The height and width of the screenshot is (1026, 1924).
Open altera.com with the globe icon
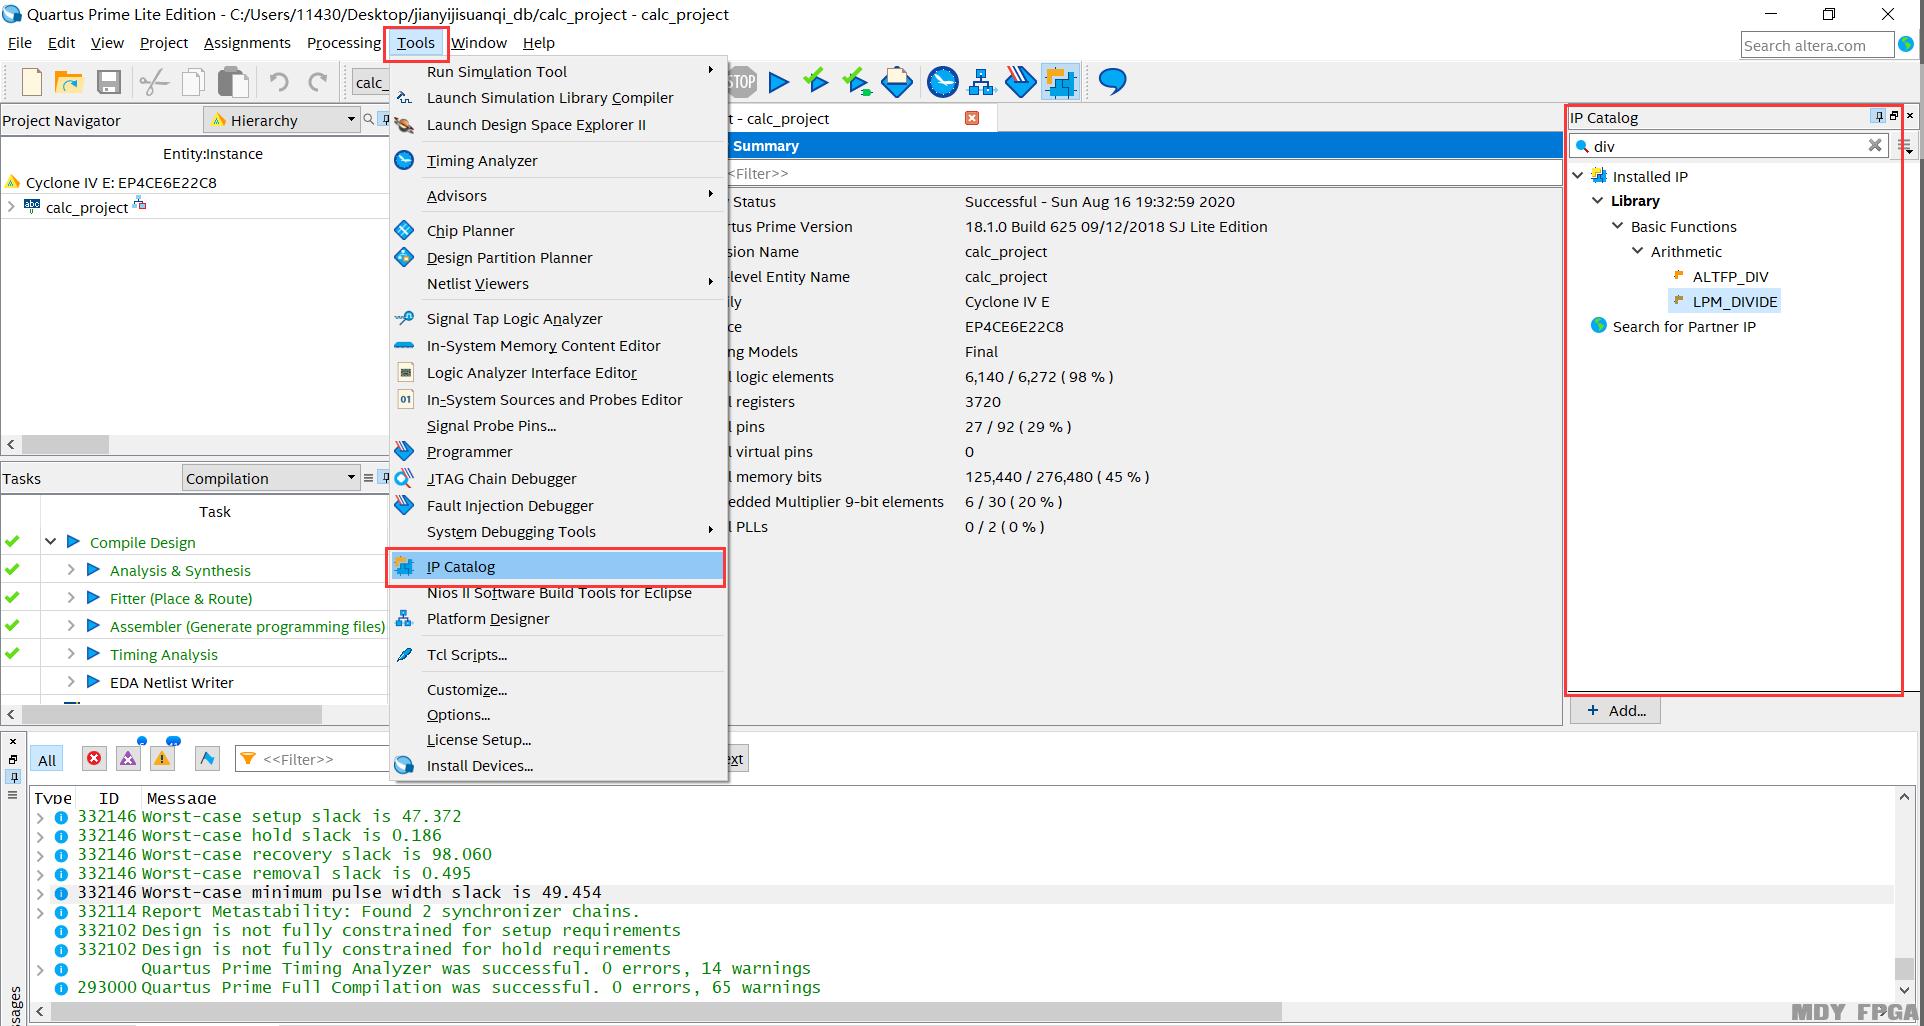point(1906,44)
